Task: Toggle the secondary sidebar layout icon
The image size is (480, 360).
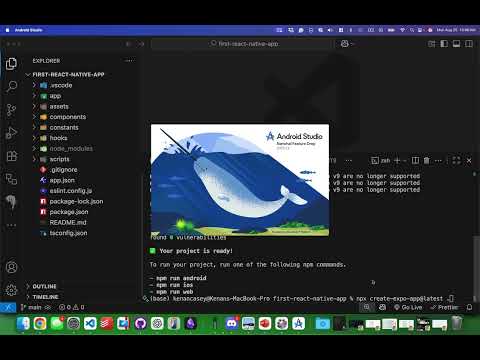Action: point(469,44)
